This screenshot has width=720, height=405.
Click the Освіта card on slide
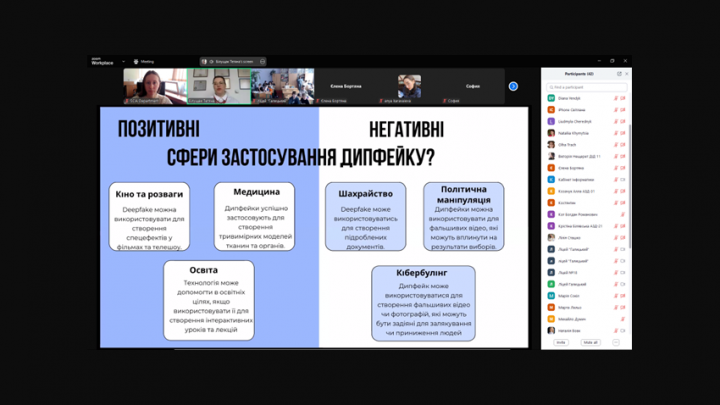point(209,300)
